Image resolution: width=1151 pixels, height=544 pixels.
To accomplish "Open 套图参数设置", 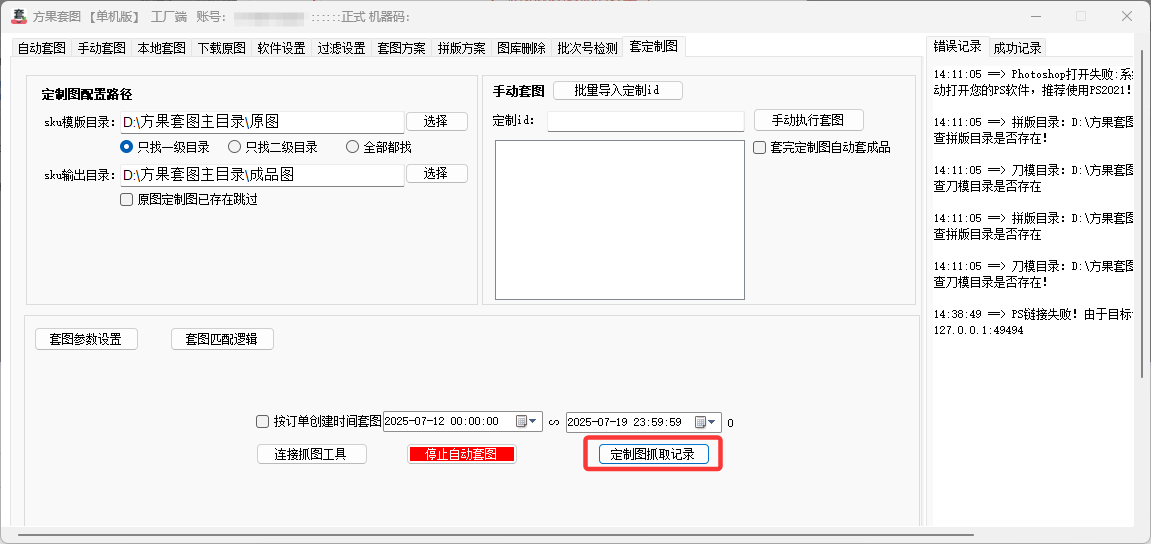I will (x=86, y=339).
